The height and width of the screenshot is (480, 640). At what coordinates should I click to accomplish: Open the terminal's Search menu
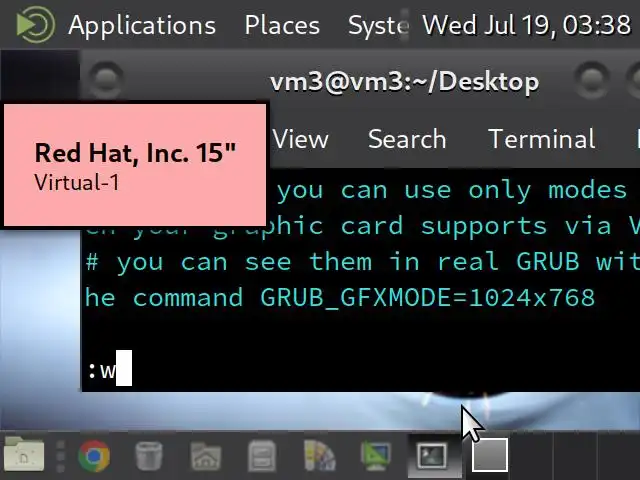coord(407,140)
